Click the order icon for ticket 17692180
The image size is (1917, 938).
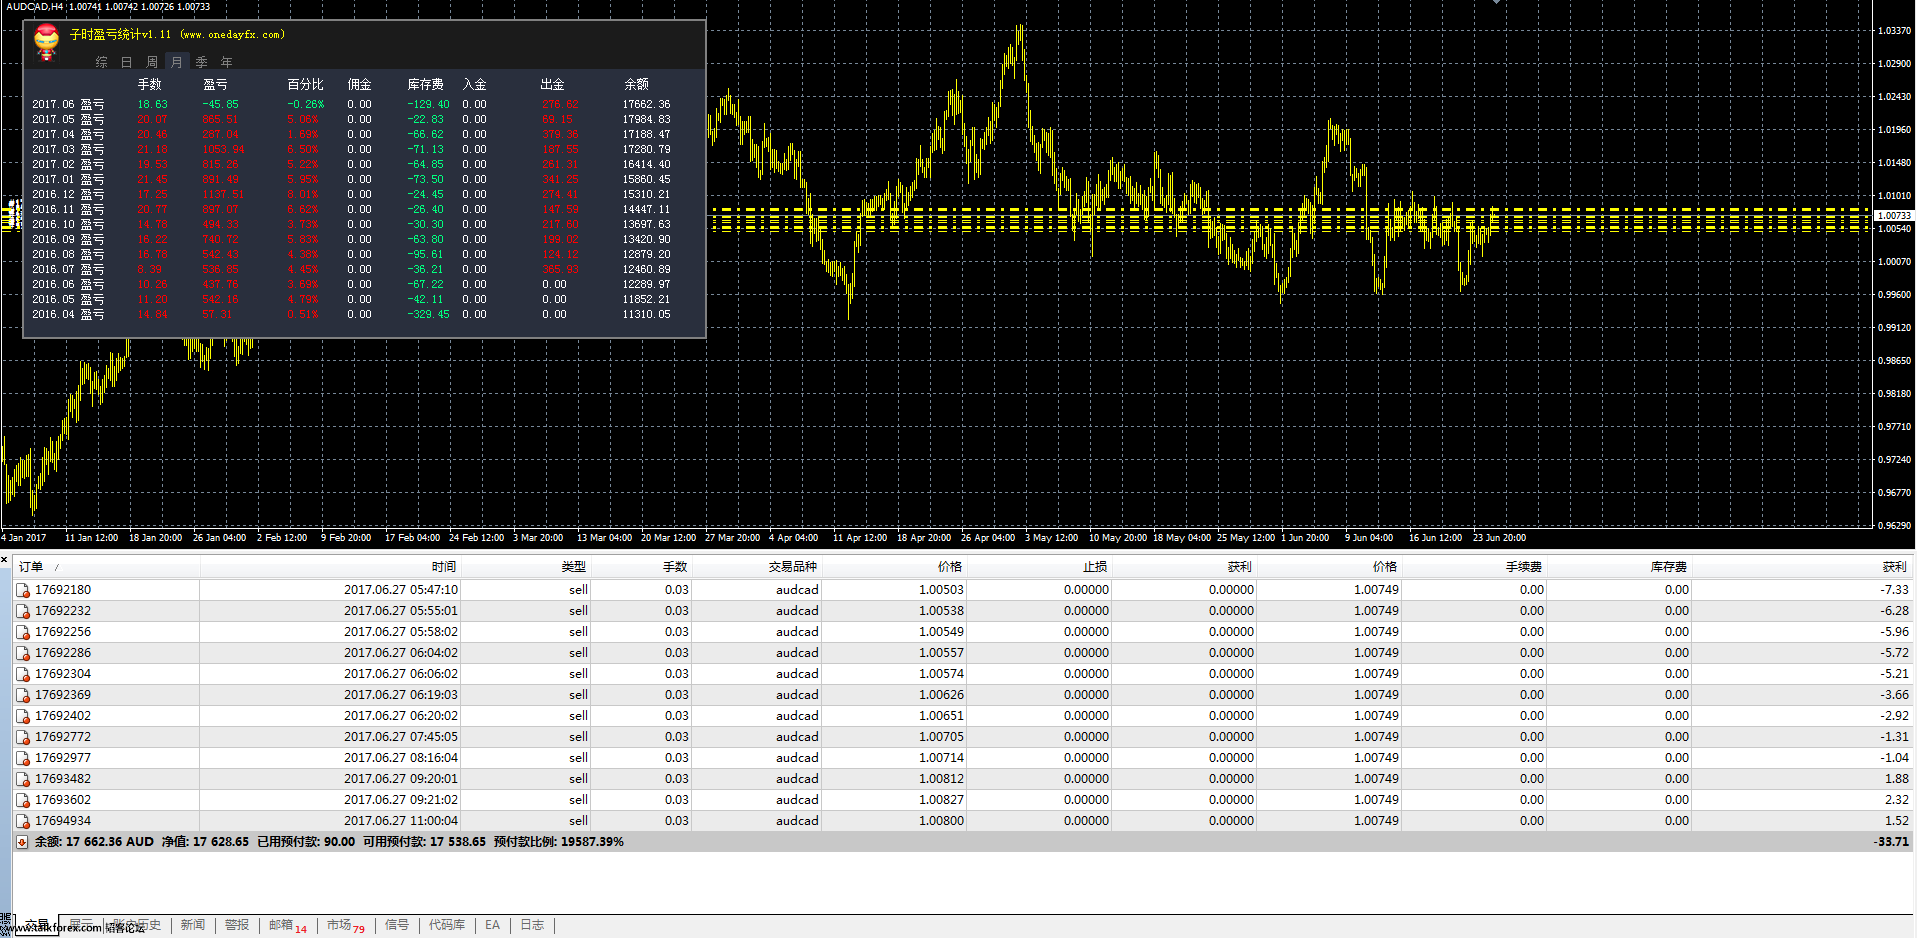(x=23, y=590)
